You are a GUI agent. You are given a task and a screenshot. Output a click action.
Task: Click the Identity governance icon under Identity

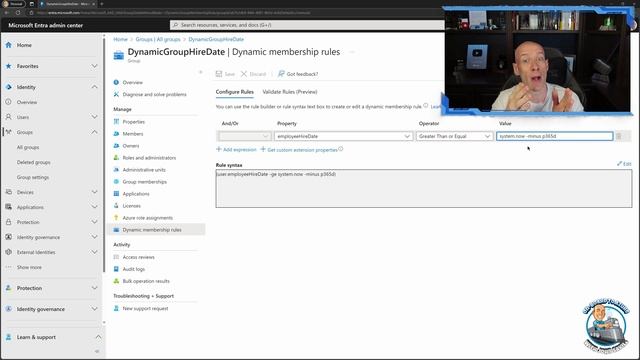tap(9, 237)
